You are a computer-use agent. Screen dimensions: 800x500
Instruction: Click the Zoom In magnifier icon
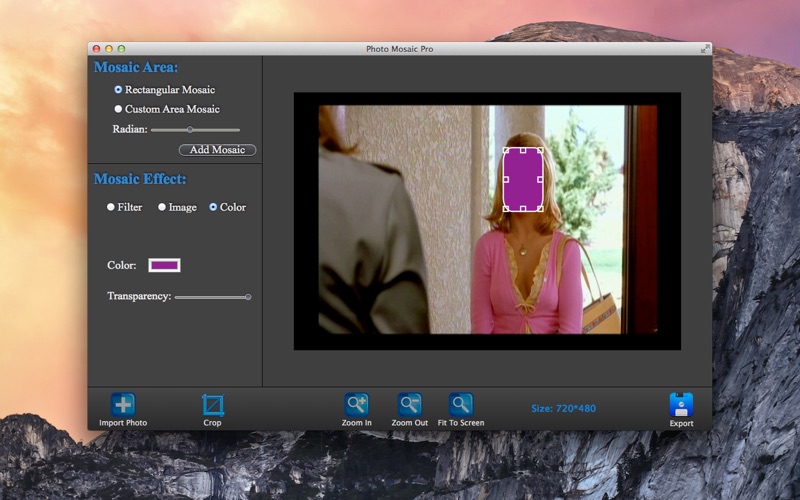point(356,405)
